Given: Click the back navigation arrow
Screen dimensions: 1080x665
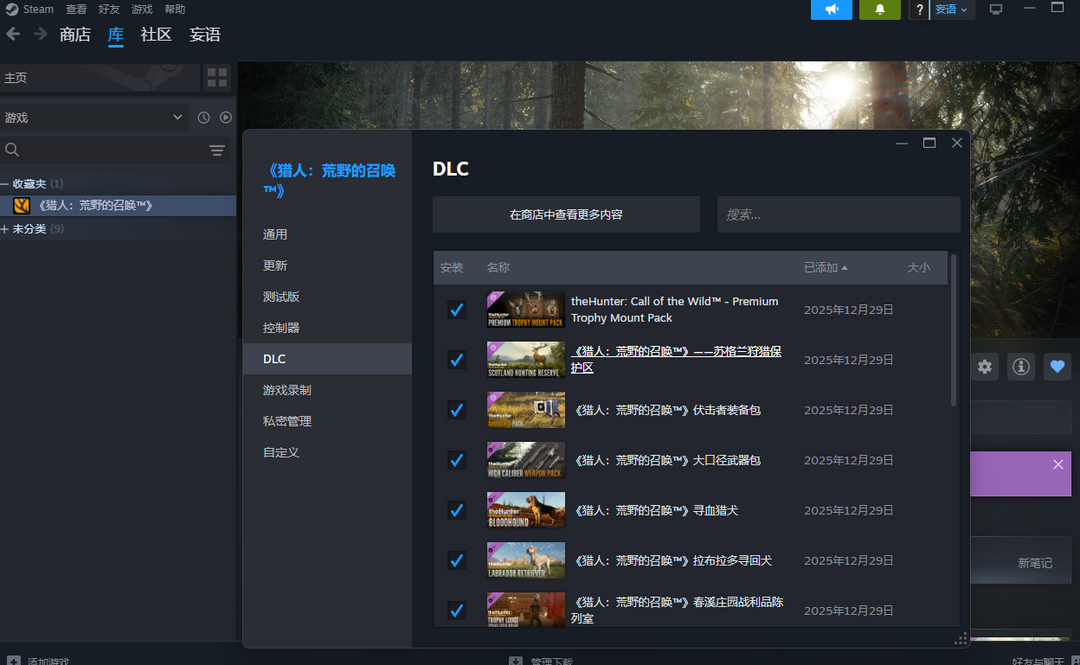Looking at the screenshot, I should click(13, 34).
